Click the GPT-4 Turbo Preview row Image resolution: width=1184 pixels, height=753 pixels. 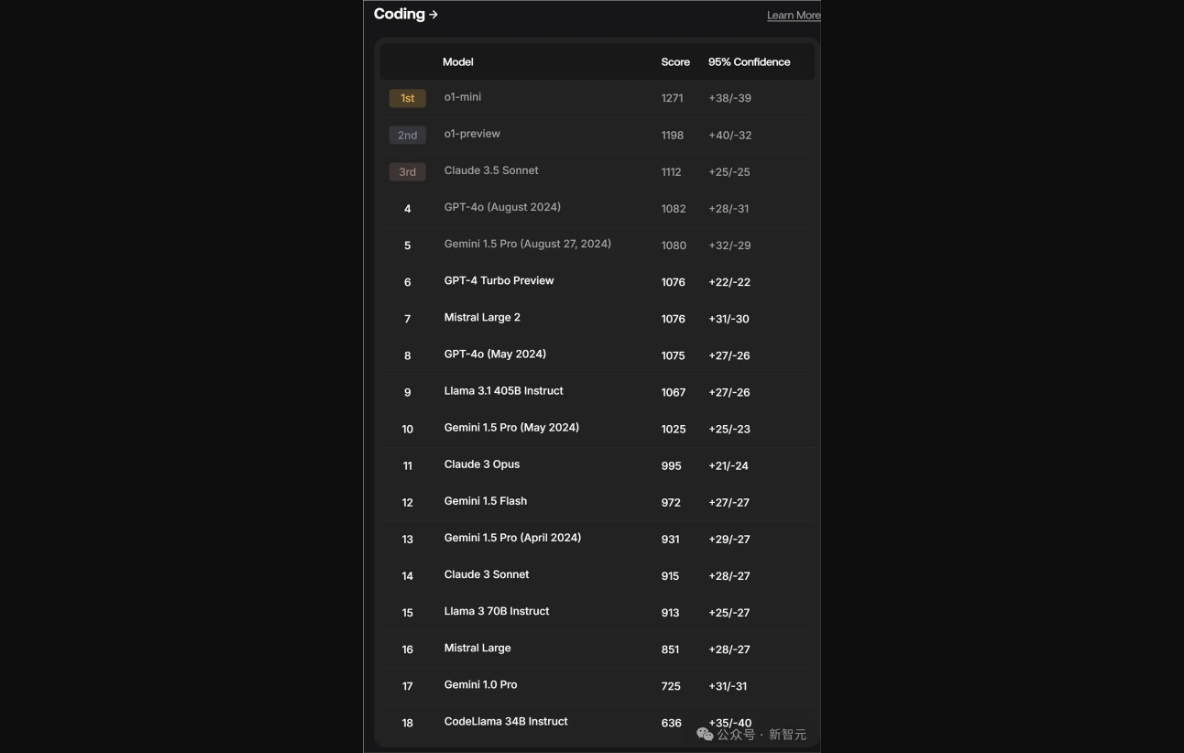click(x=498, y=281)
